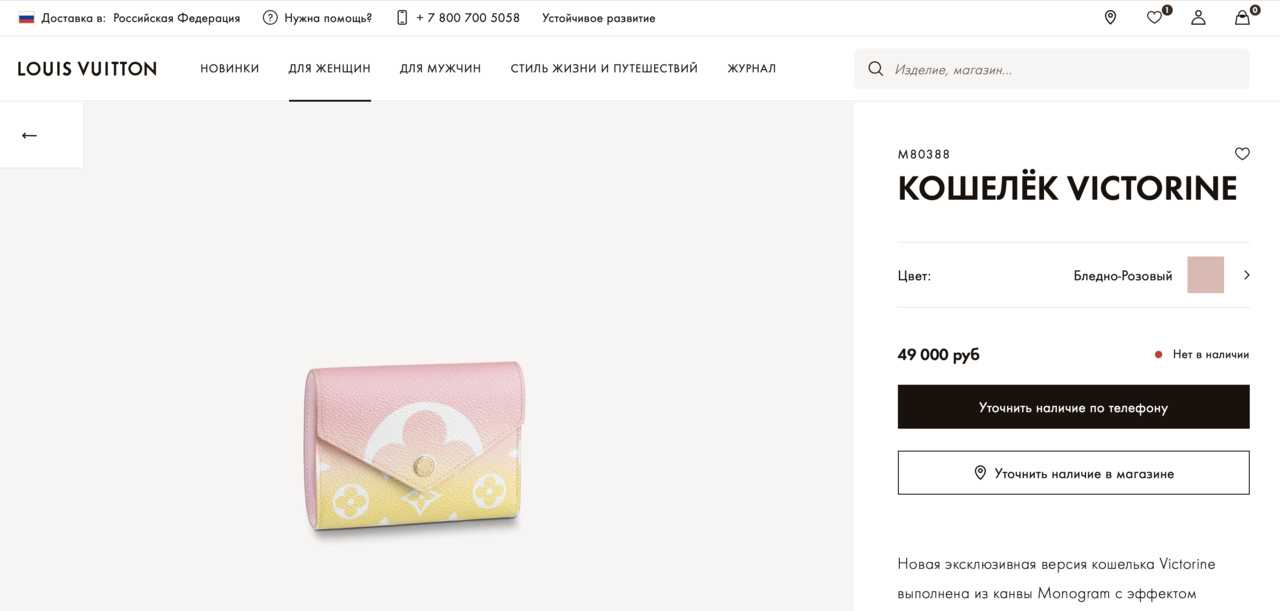1280x611 pixels.
Task: Click the search magnifier icon
Action: click(x=876, y=69)
